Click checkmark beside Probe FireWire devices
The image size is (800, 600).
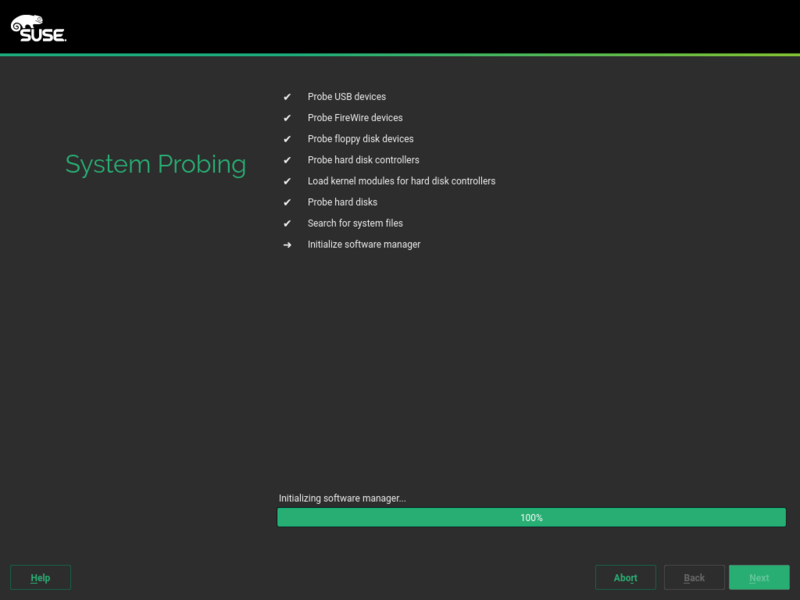(x=287, y=118)
